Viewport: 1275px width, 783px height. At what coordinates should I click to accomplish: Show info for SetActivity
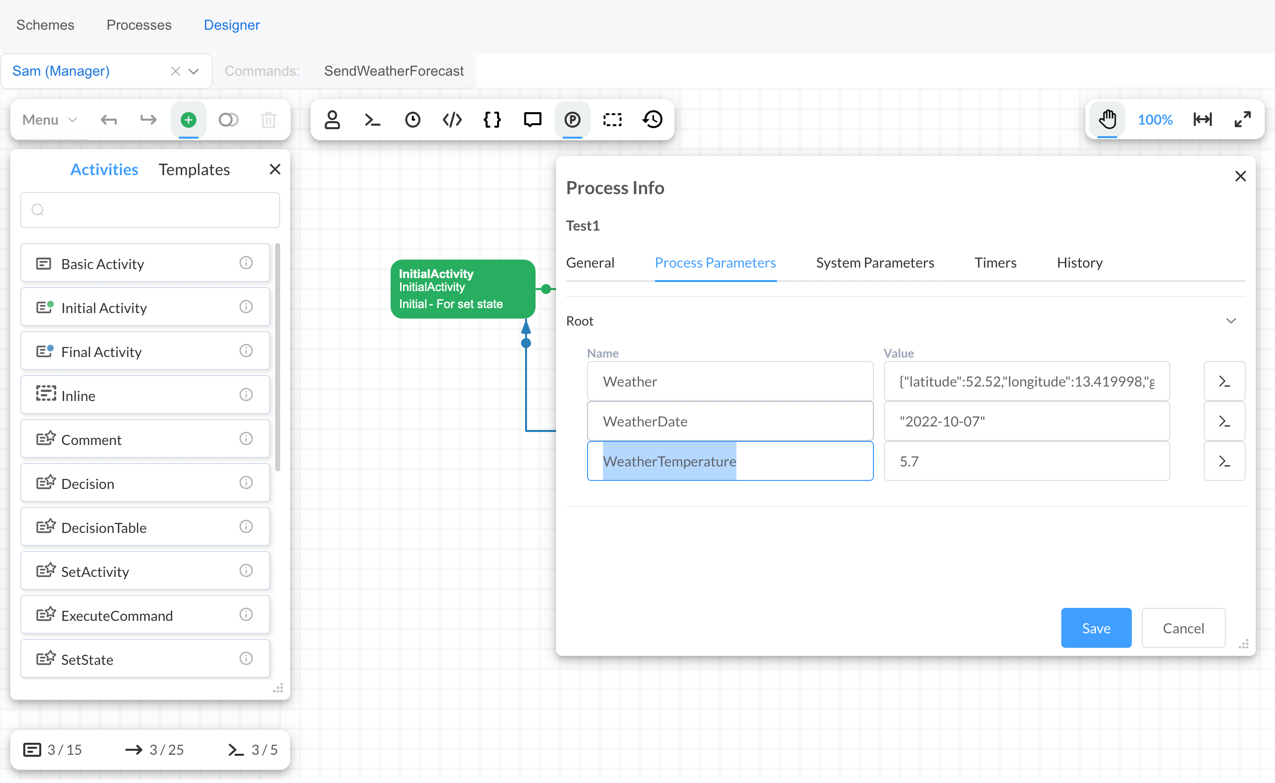[246, 571]
